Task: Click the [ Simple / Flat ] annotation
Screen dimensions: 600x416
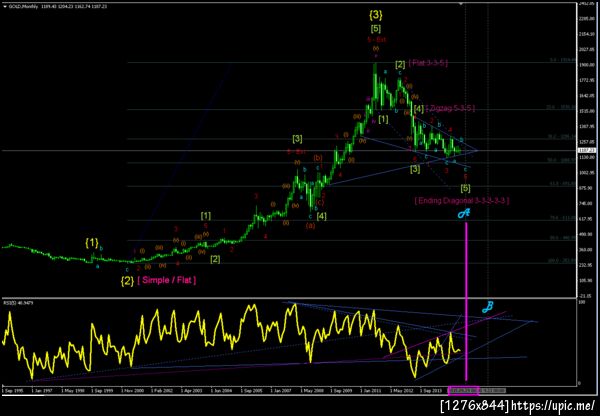Action: (166, 280)
